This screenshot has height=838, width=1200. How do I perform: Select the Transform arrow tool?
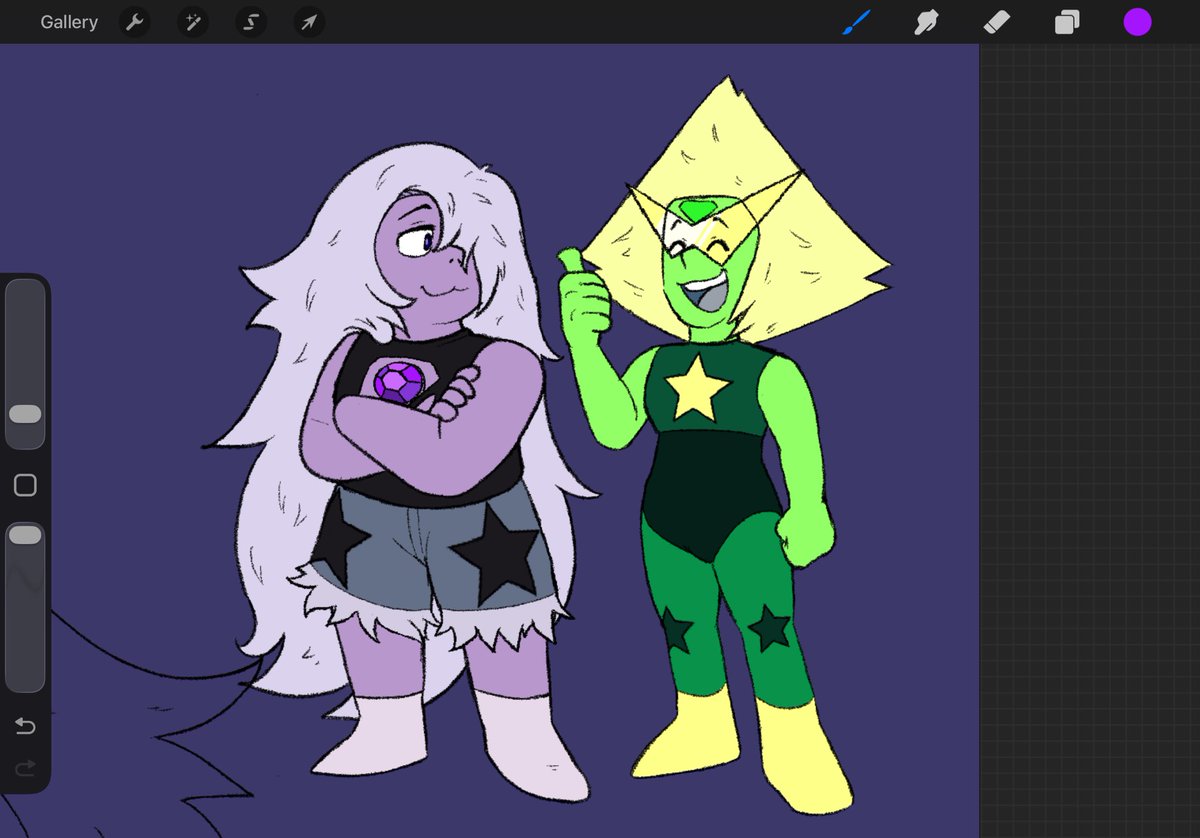(x=309, y=22)
